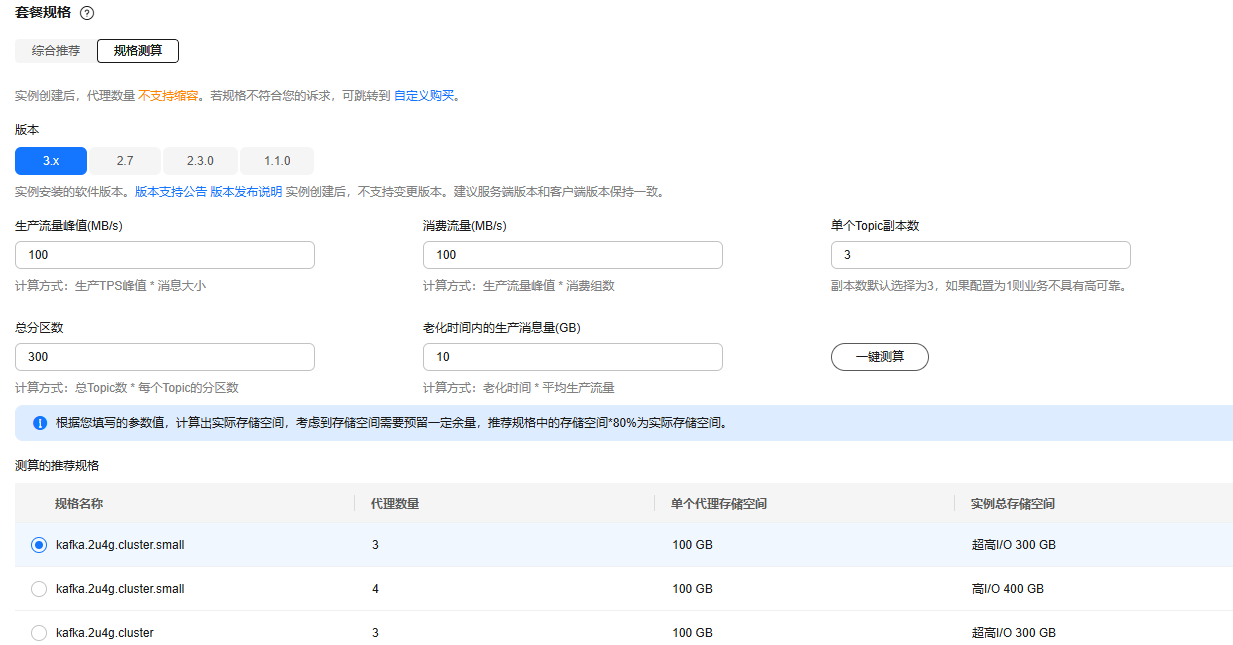Choose version 1.1.0
Screen dimensions: 1233x645
coord(277,161)
